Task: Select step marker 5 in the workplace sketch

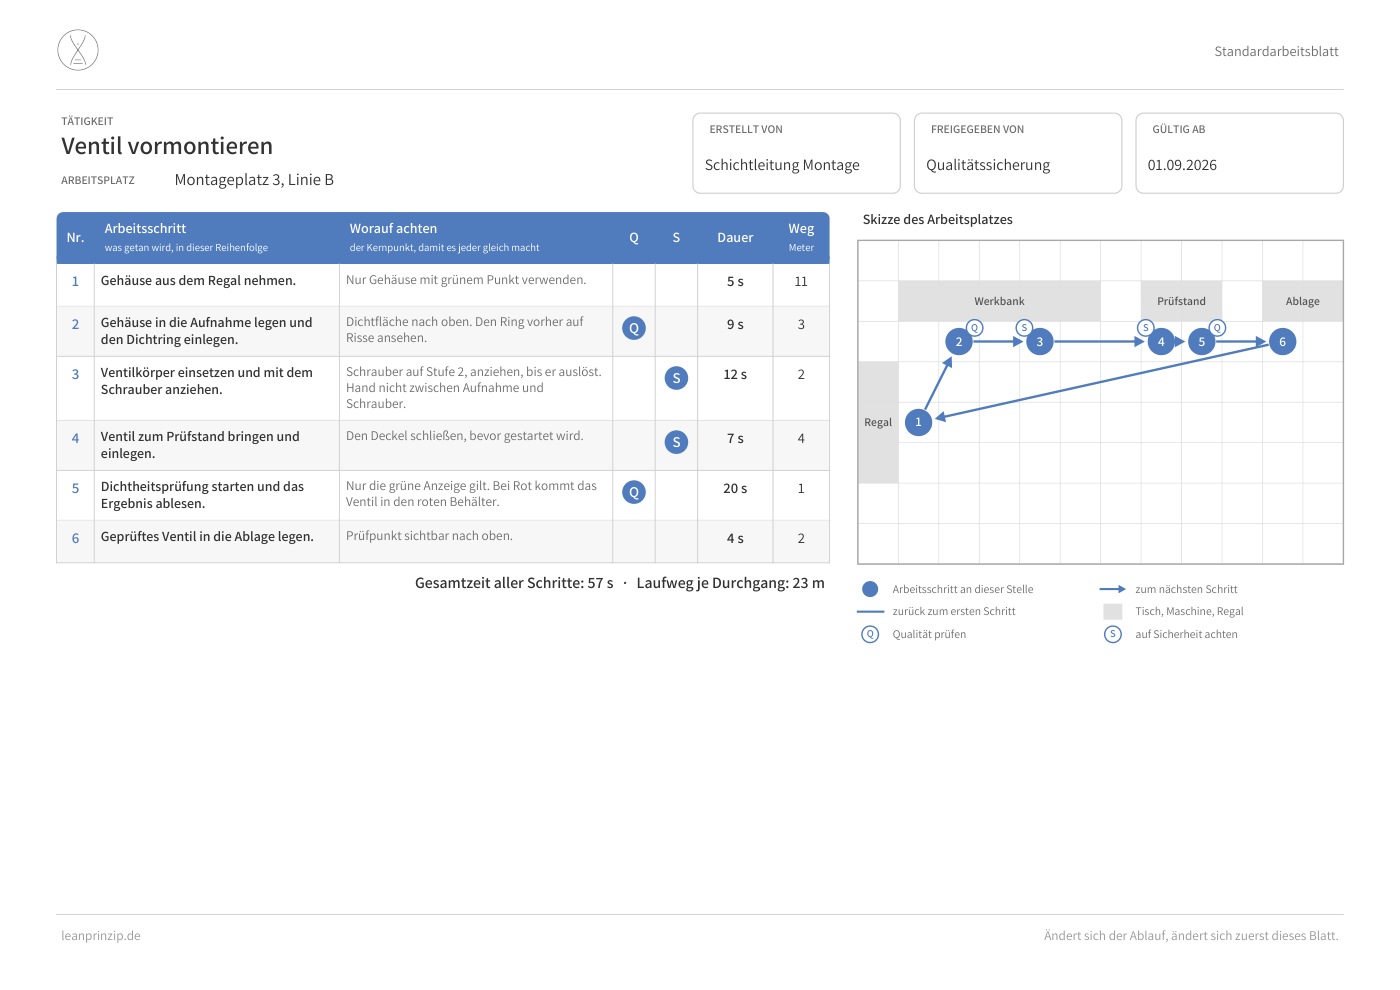Action: (x=1202, y=342)
